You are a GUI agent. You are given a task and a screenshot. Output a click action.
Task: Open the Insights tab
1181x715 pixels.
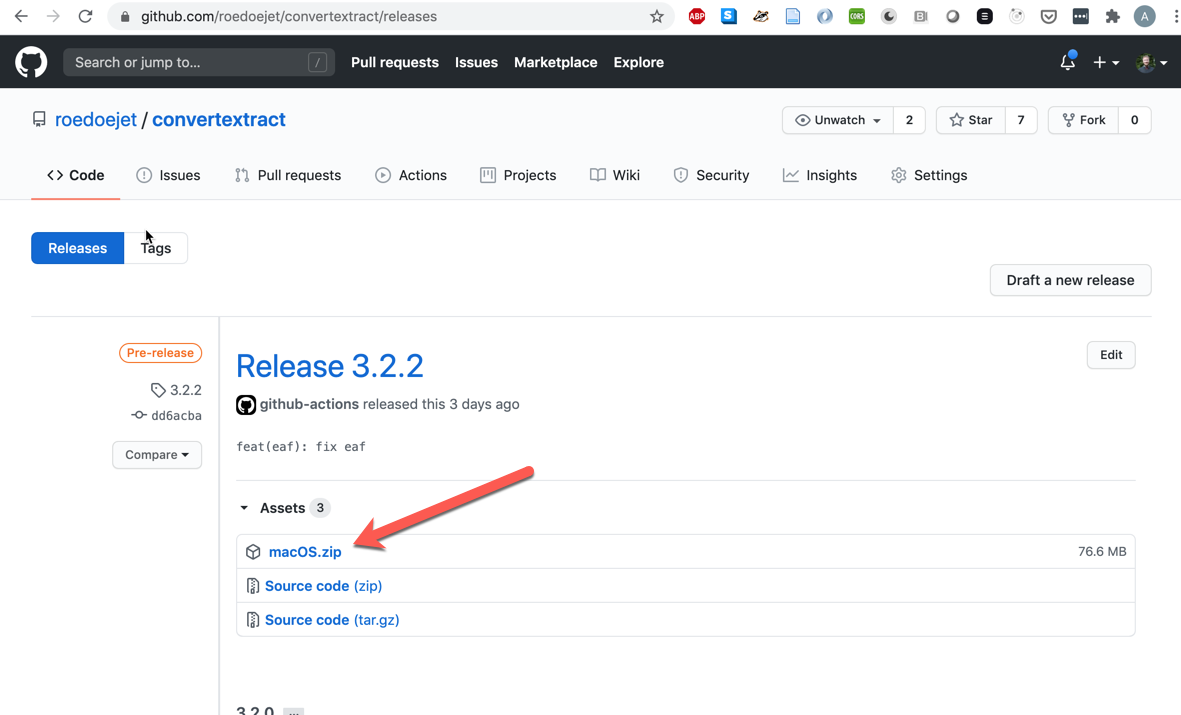pyautogui.click(x=819, y=175)
